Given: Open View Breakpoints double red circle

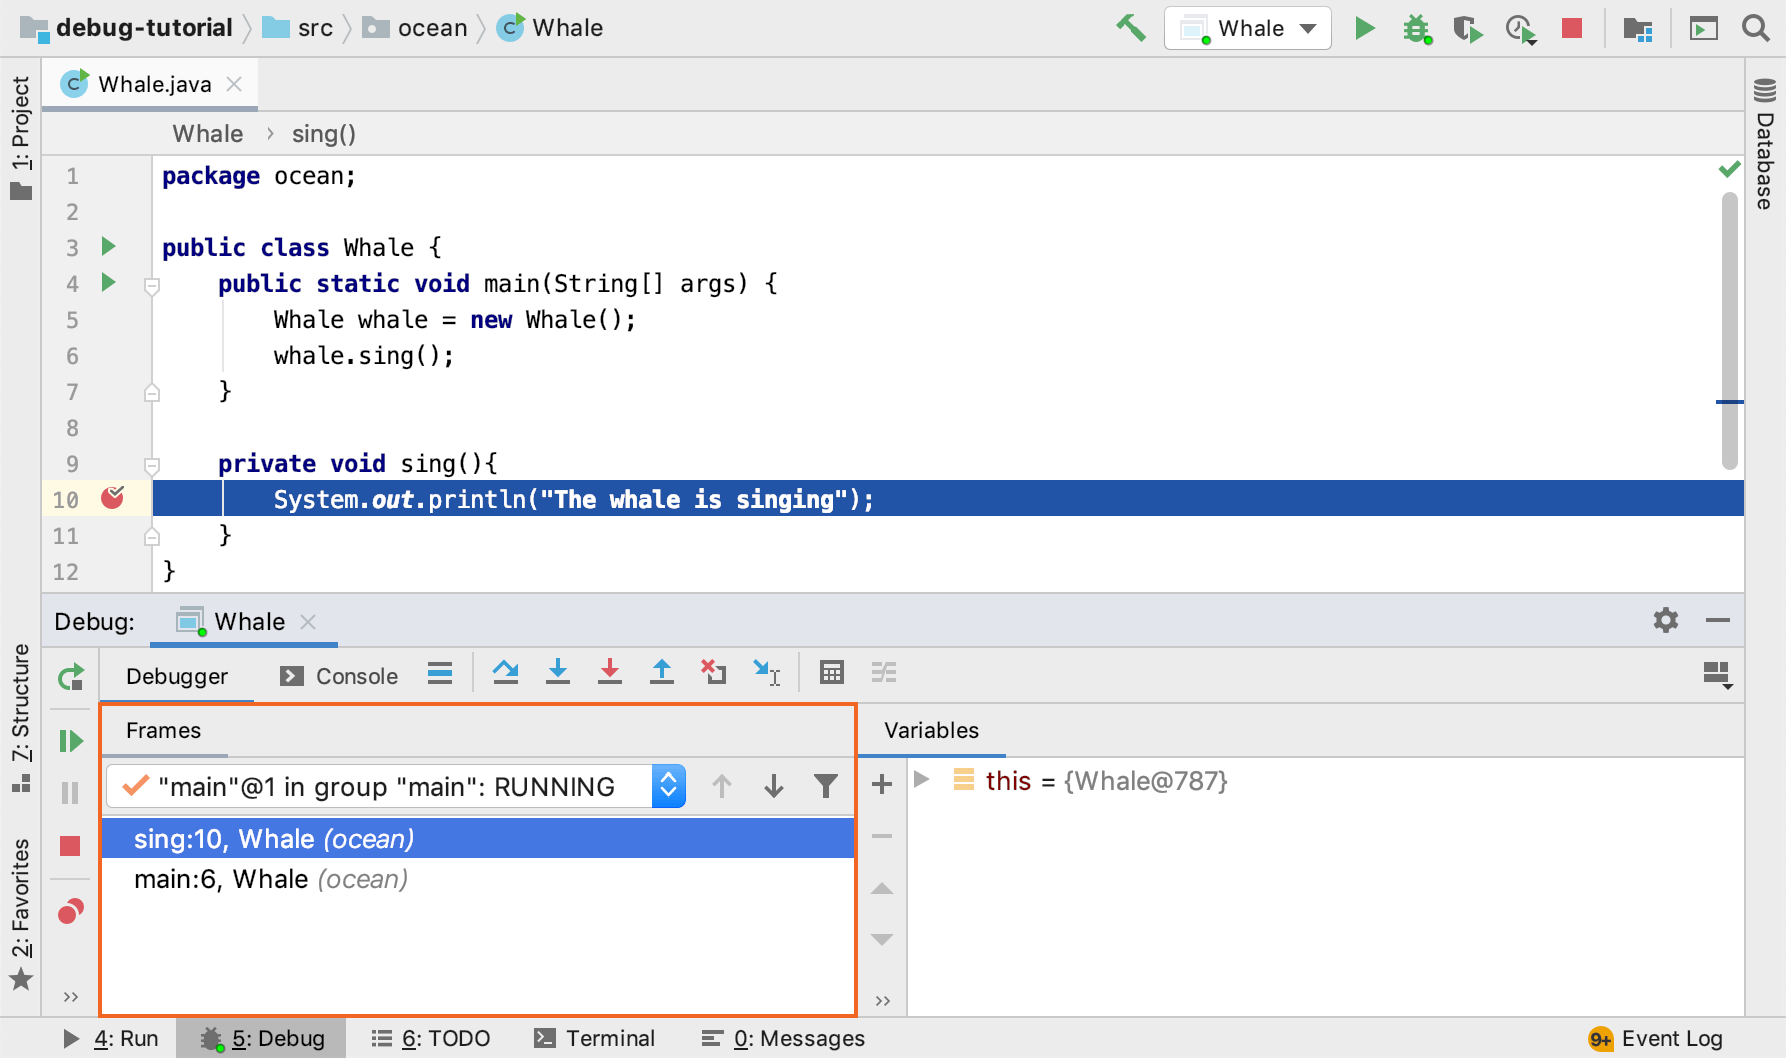Looking at the screenshot, I should tap(70, 911).
